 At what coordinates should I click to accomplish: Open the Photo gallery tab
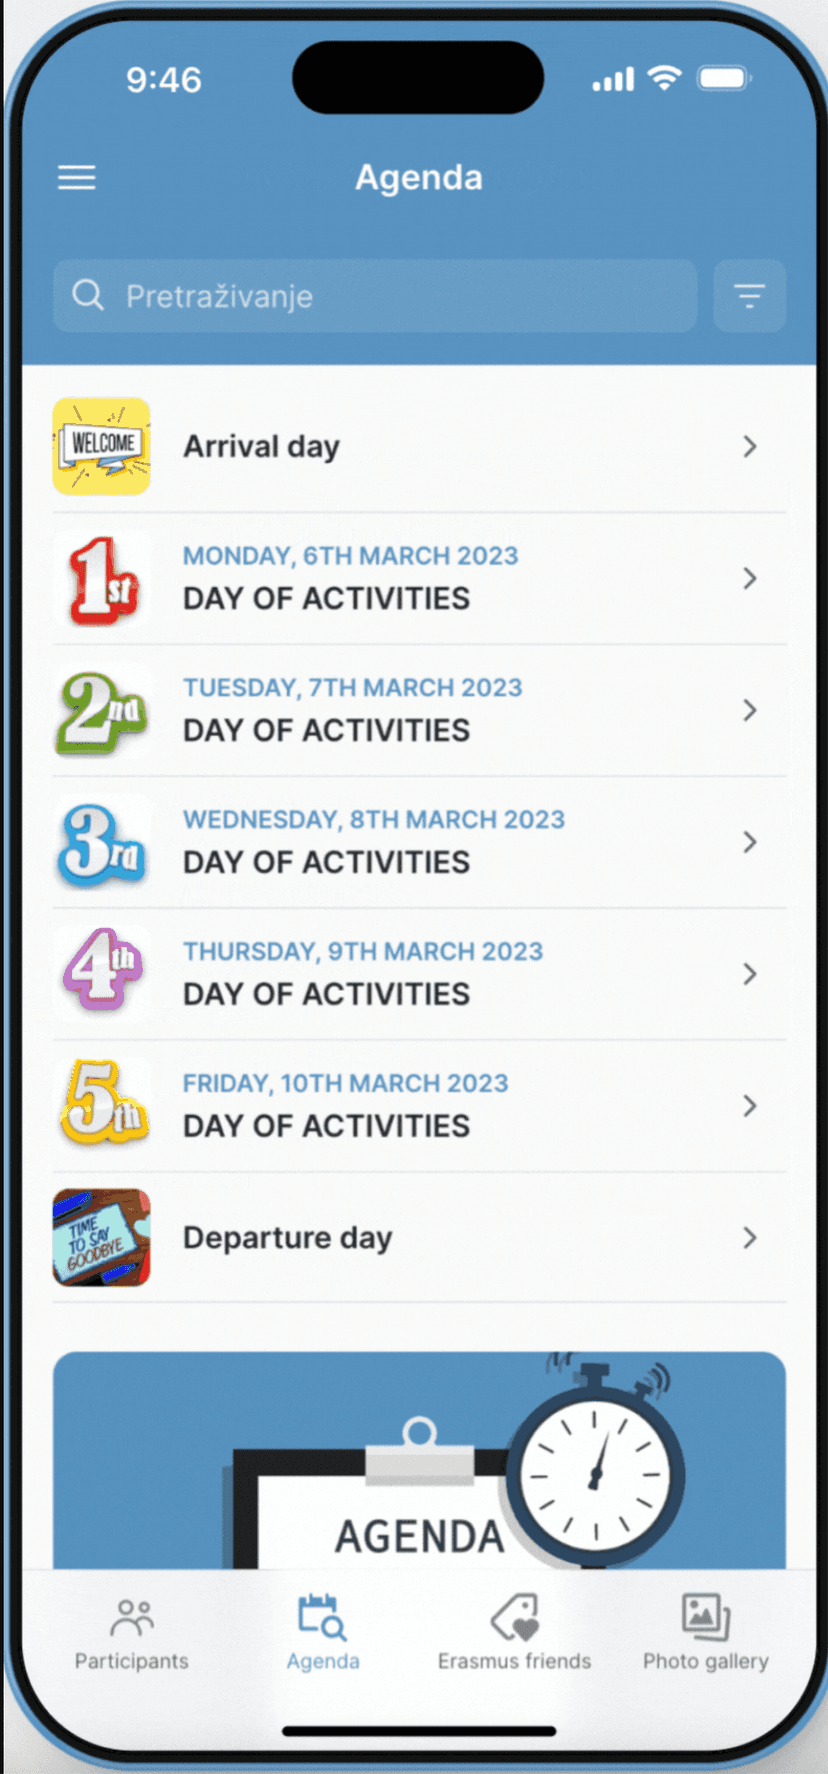pos(706,1634)
